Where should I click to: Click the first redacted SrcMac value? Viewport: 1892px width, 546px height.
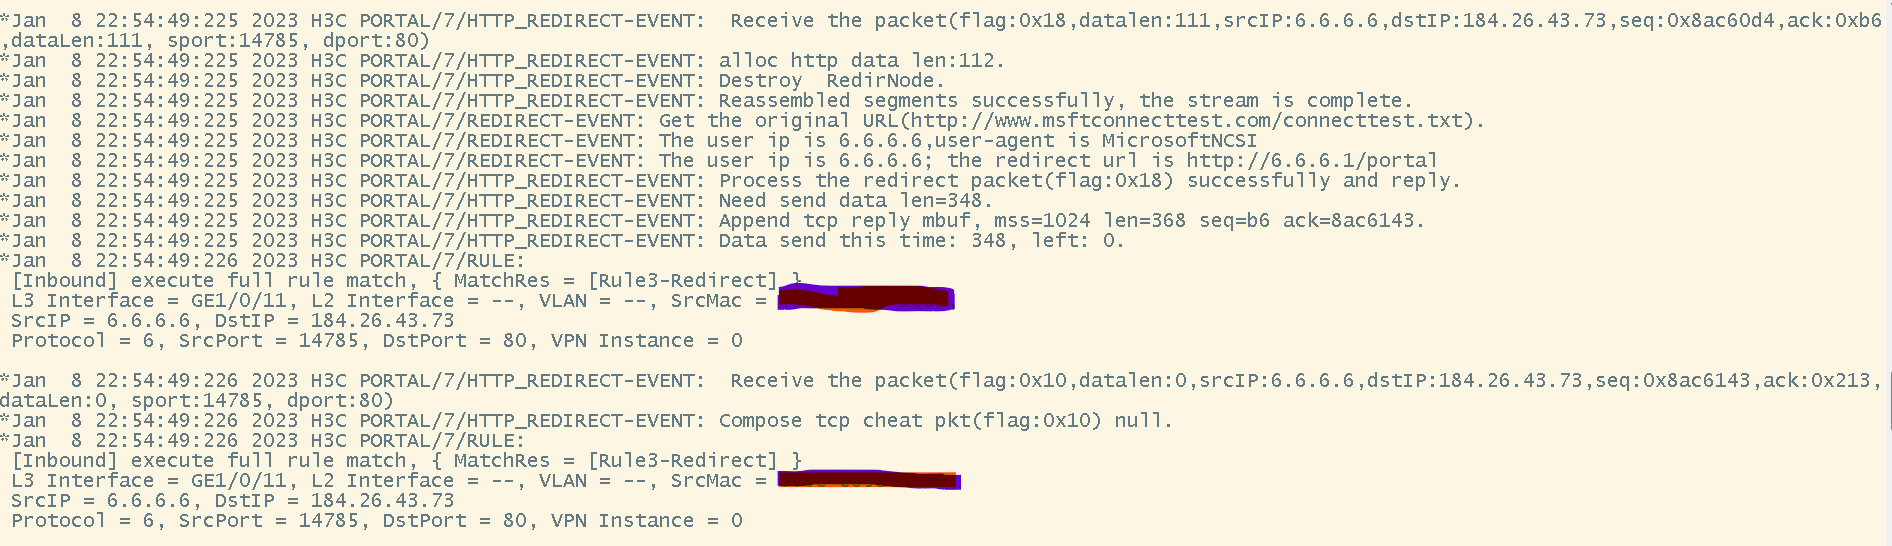(x=866, y=298)
